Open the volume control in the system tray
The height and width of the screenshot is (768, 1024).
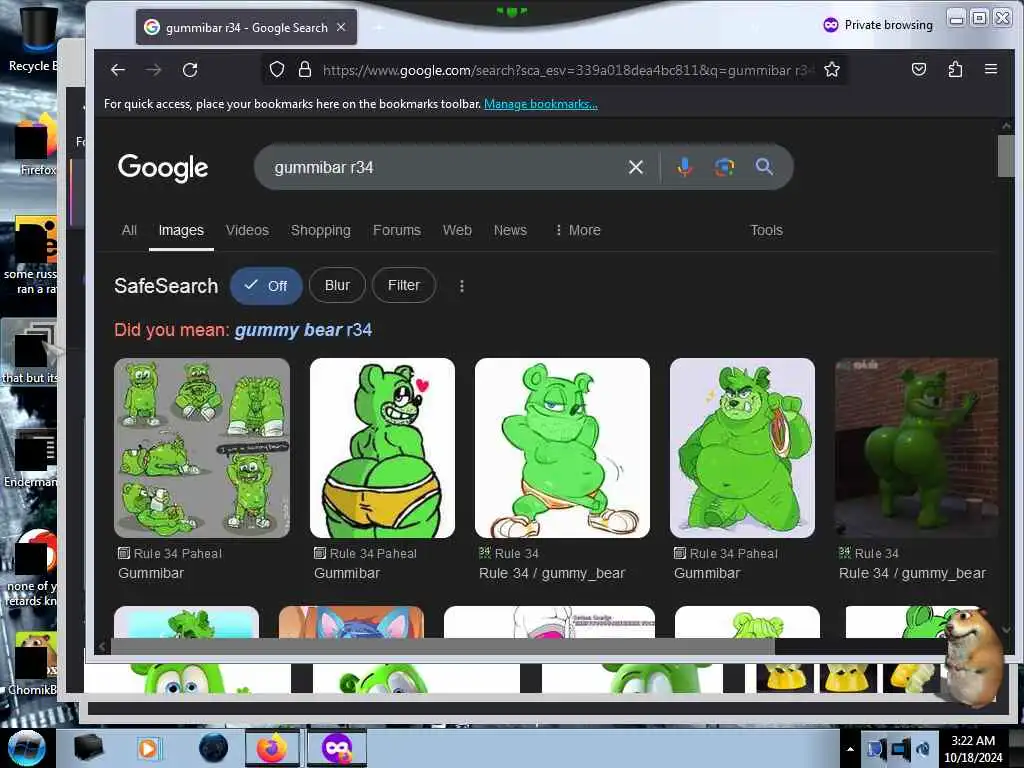[x=922, y=749]
